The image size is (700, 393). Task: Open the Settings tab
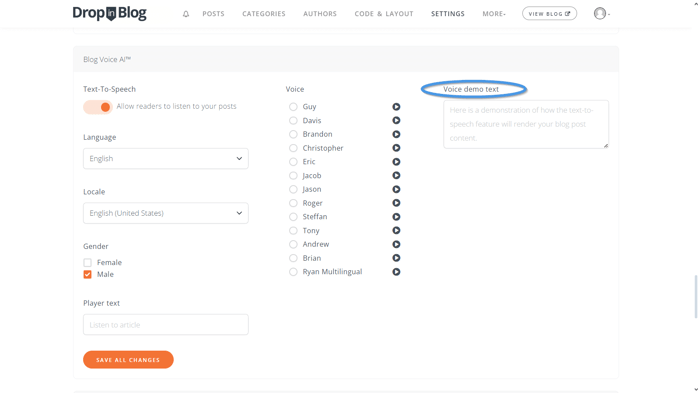pyautogui.click(x=448, y=14)
